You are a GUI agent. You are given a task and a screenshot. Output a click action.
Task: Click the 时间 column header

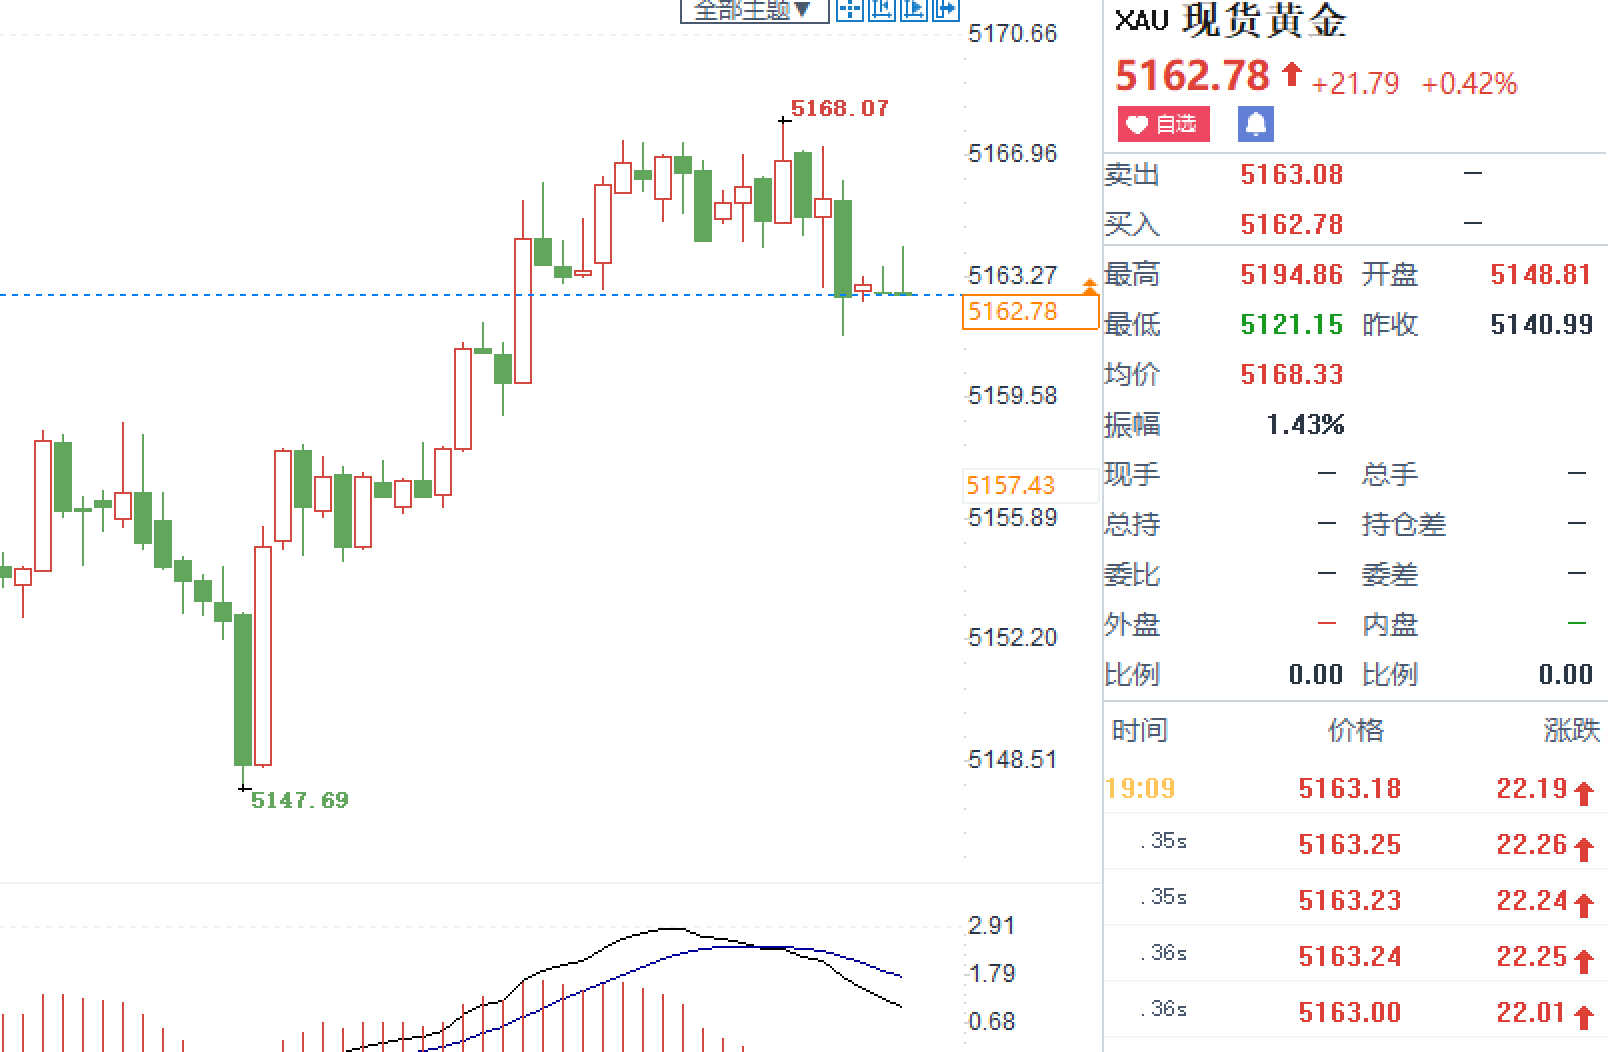pos(1140,731)
